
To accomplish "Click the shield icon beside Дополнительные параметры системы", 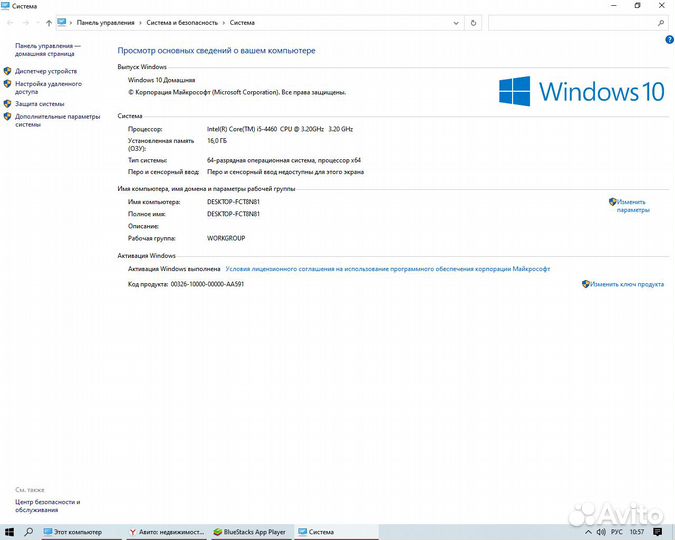I will (7, 116).
